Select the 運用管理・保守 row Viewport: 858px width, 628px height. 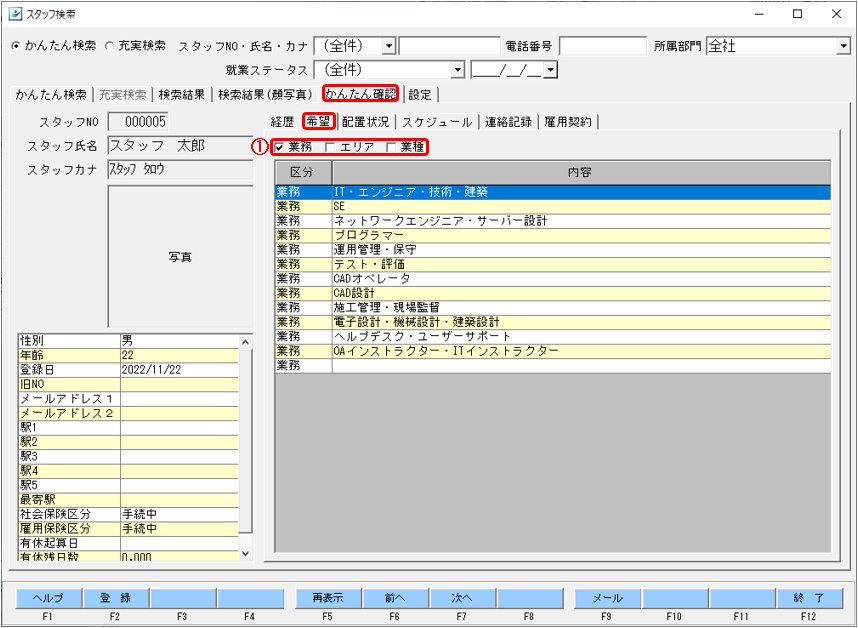coord(553,250)
